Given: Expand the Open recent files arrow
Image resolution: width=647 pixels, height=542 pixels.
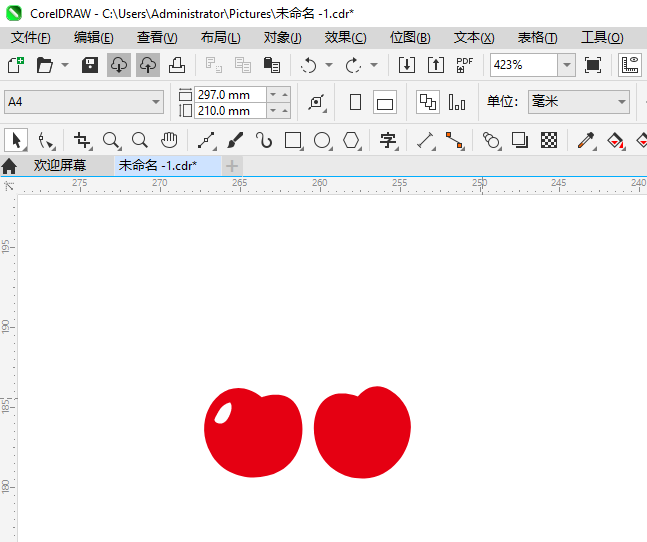Looking at the screenshot, I should tap(65, 65).
